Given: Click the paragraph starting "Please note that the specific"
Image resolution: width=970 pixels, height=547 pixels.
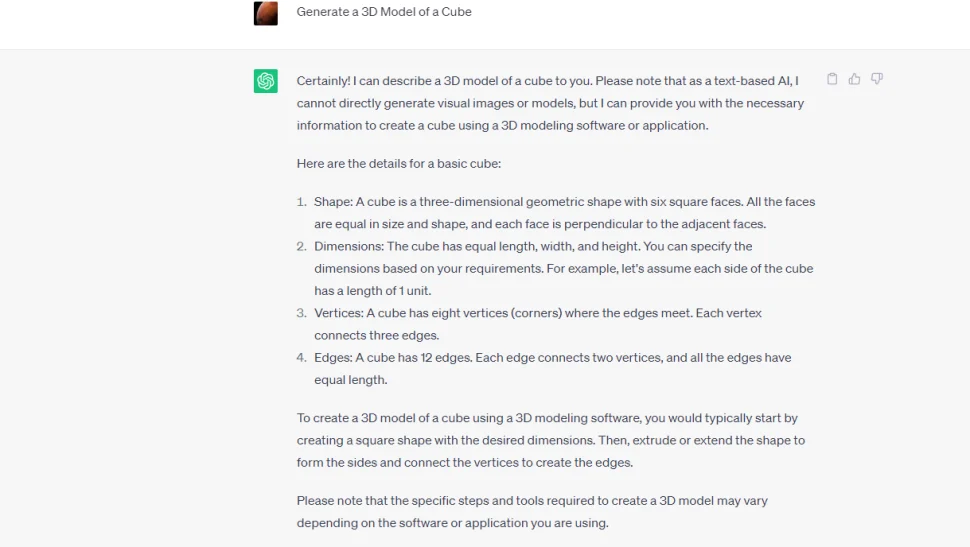Looking at the screenshot, I should pos(532,512).
